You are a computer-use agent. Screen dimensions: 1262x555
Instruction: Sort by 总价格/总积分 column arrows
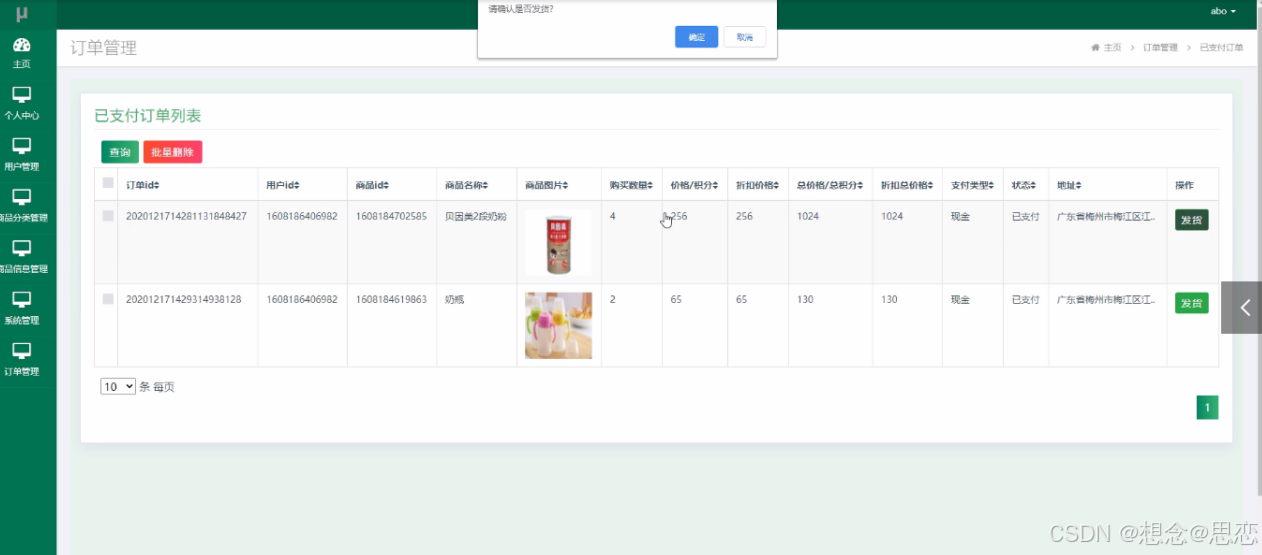[x=860, y=186]
